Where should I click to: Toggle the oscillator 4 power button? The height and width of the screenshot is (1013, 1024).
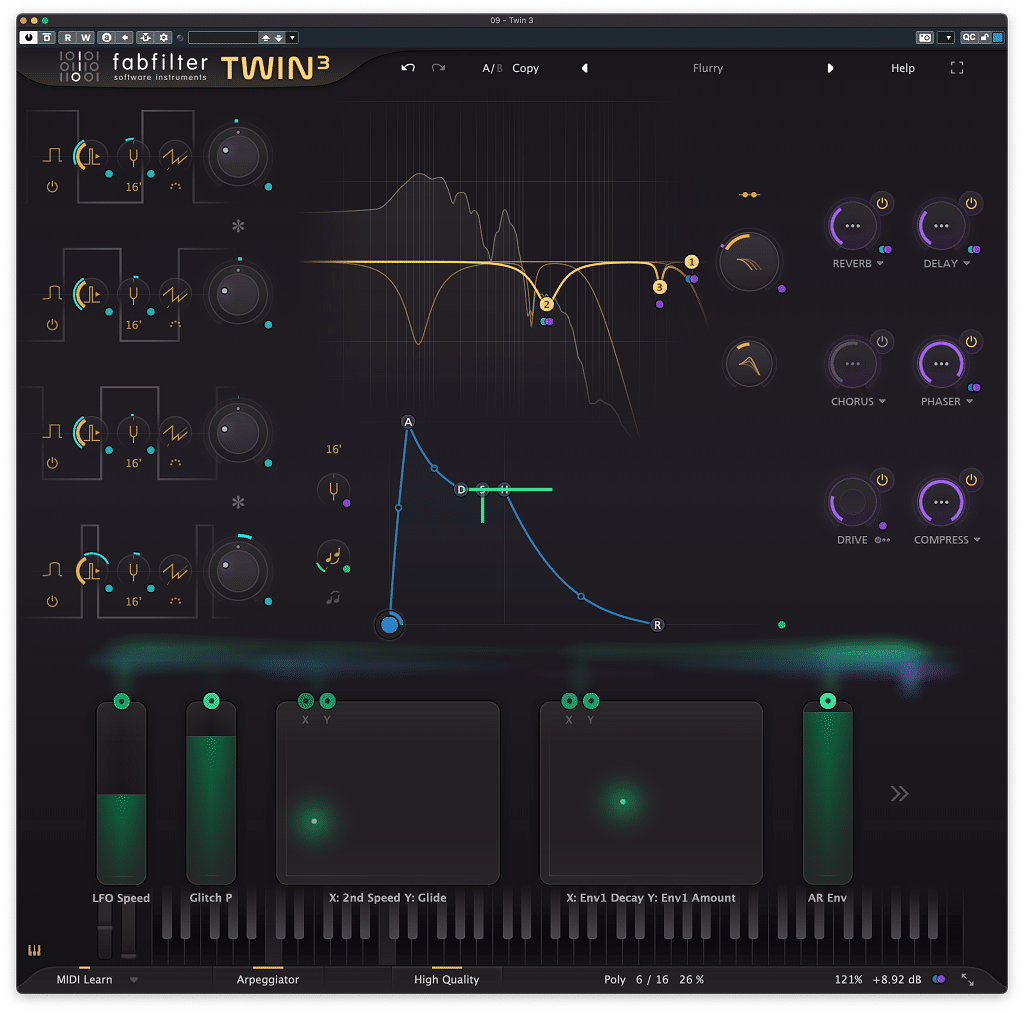(x=52, y=602)
